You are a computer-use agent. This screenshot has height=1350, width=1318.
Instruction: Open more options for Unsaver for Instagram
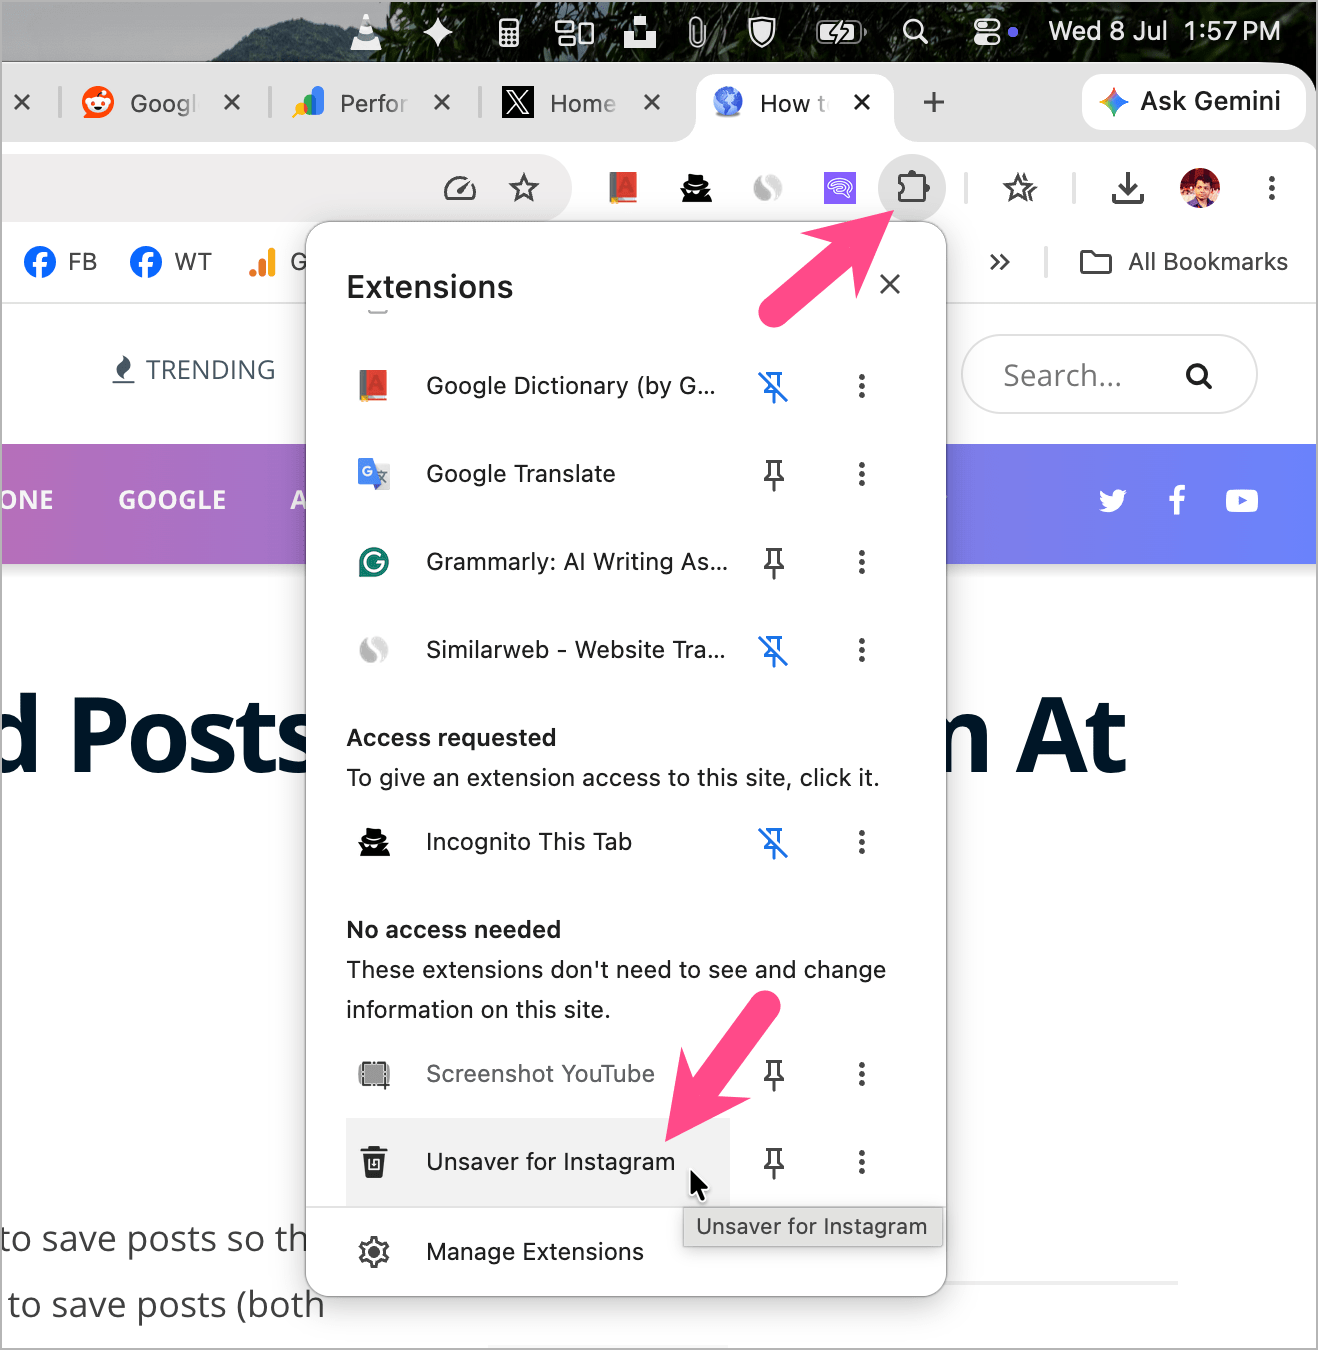coord(862,1162)
